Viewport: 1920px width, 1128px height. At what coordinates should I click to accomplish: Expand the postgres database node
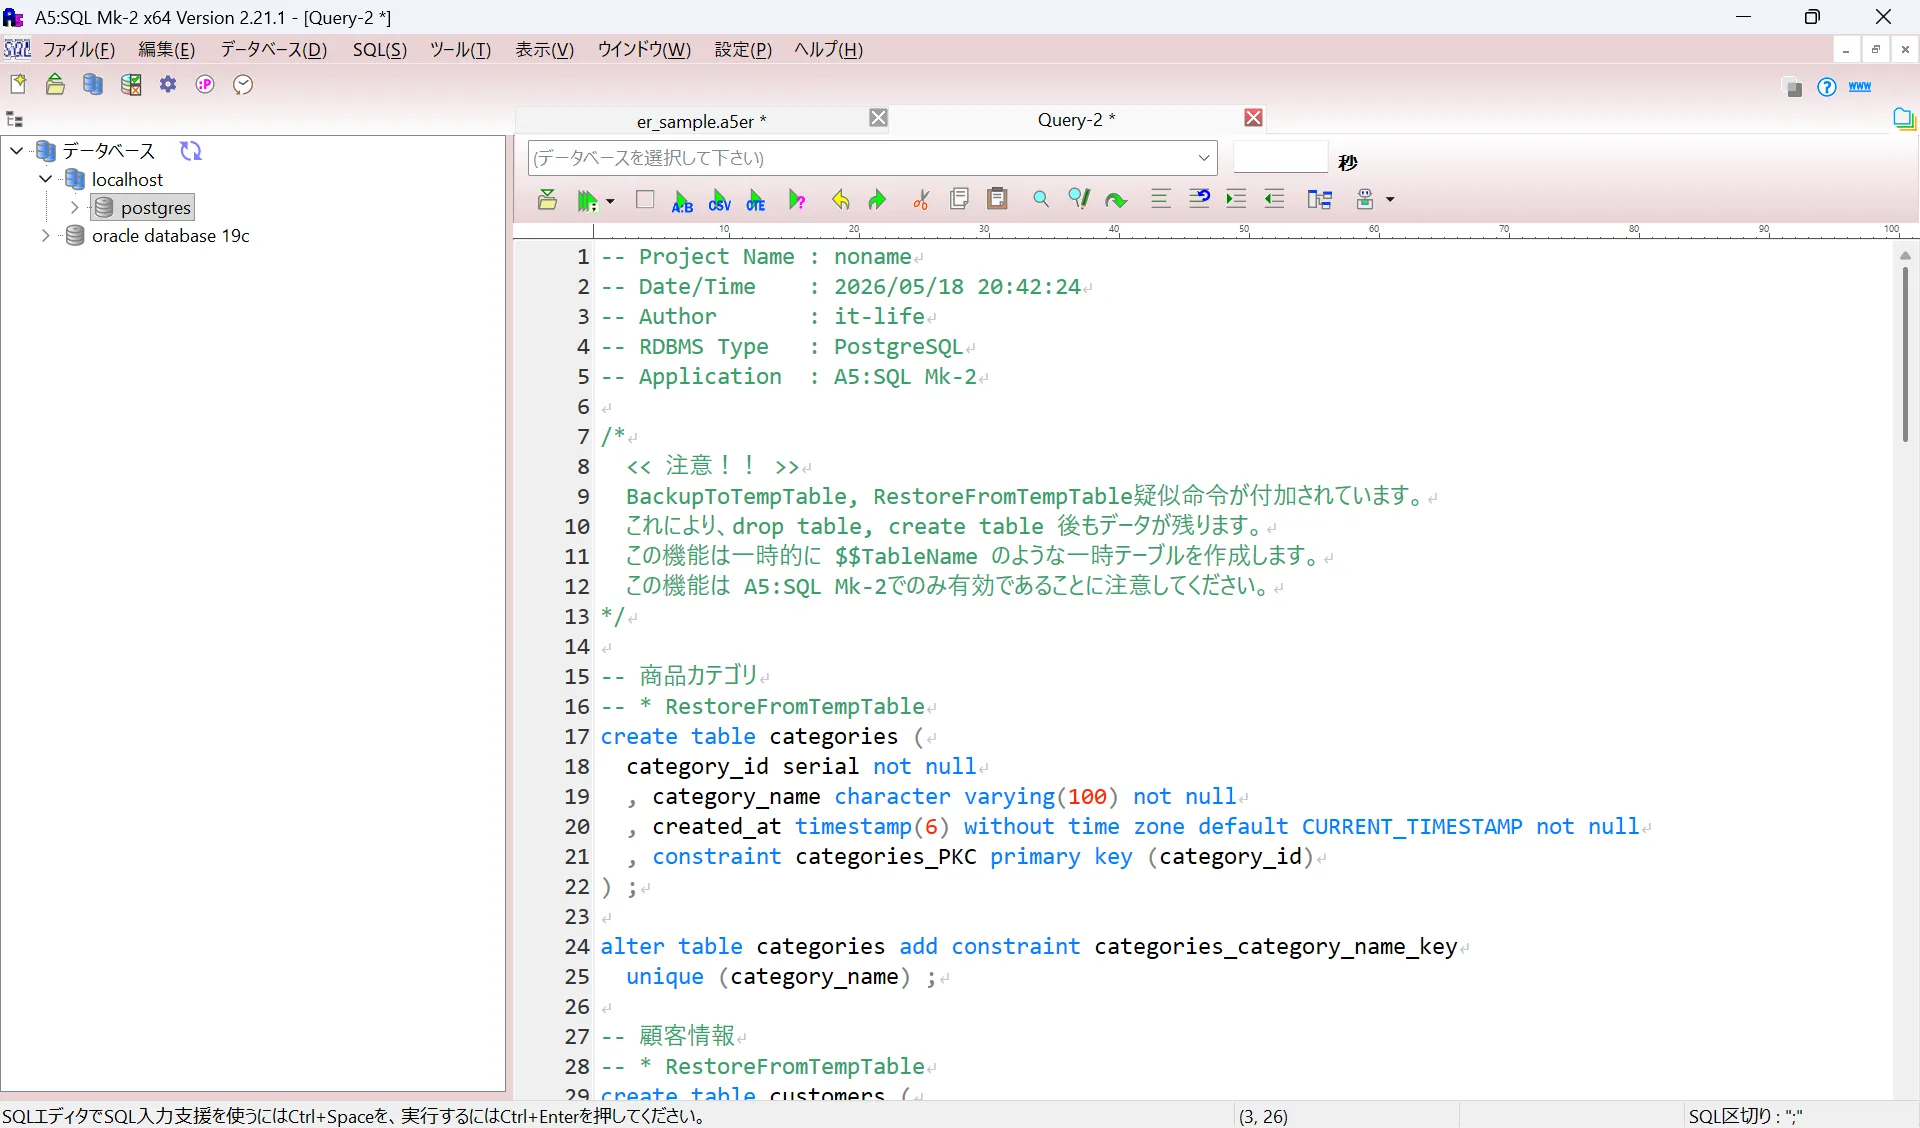click(74, 208)
